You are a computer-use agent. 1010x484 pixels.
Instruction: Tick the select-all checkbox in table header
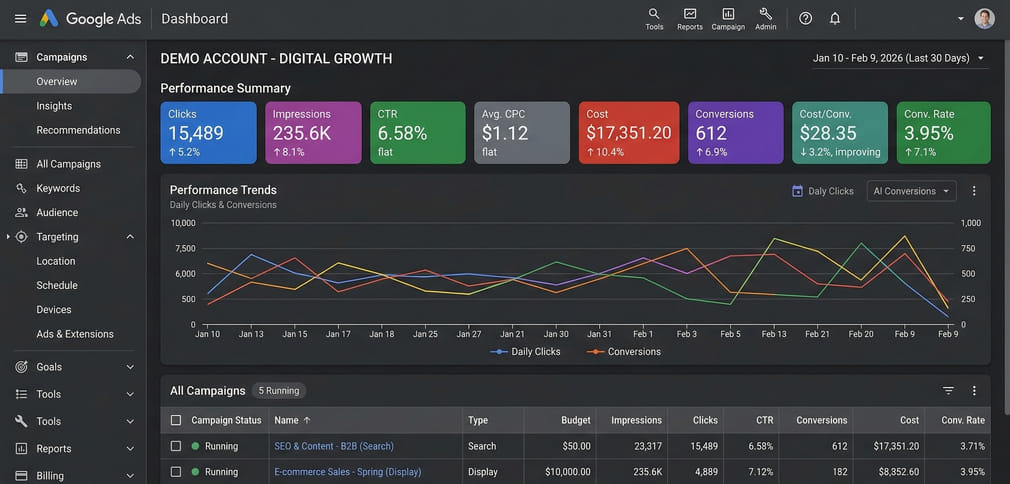tap(176, 421)
